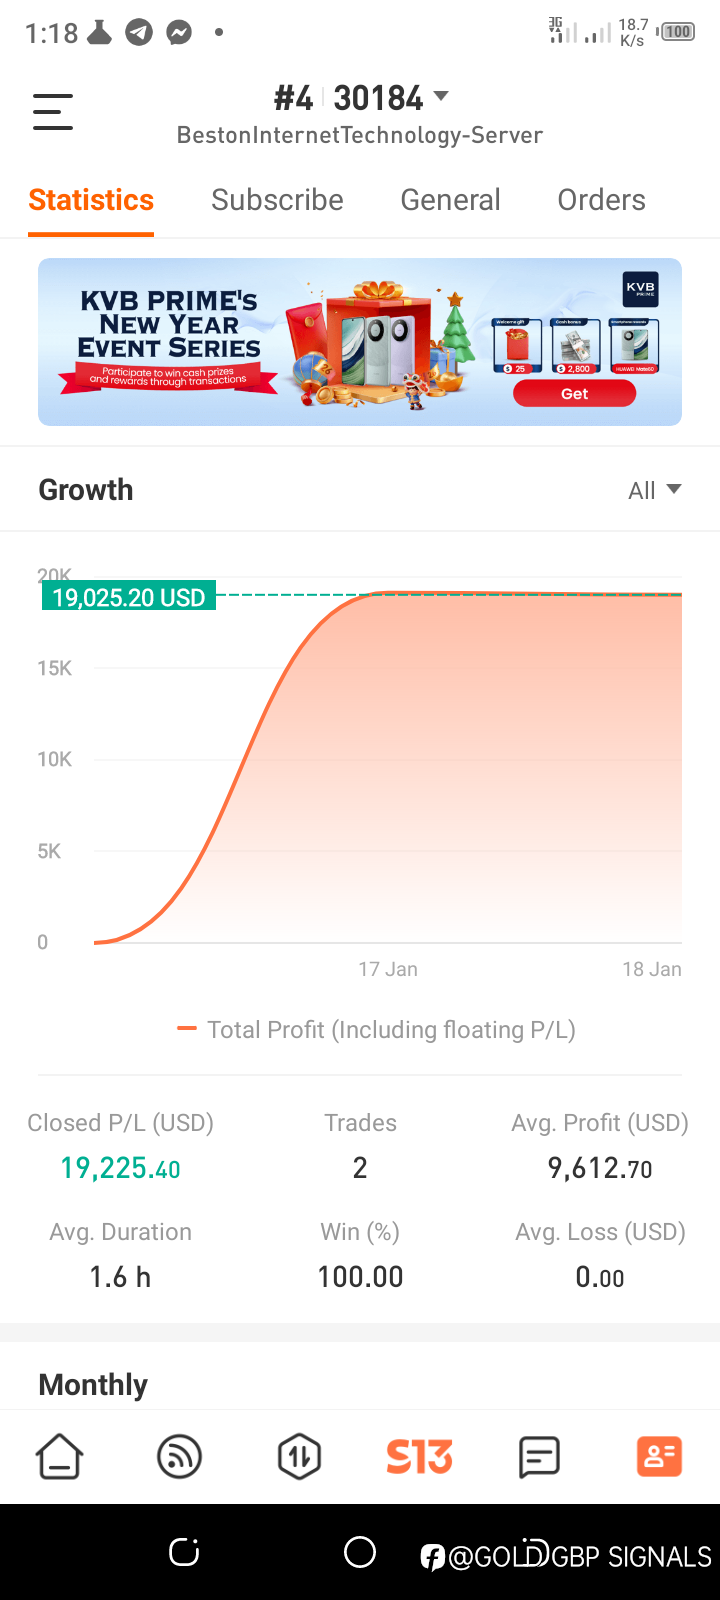
Task: Toggle Total Profit legend series
Action: pos(376,1030)
